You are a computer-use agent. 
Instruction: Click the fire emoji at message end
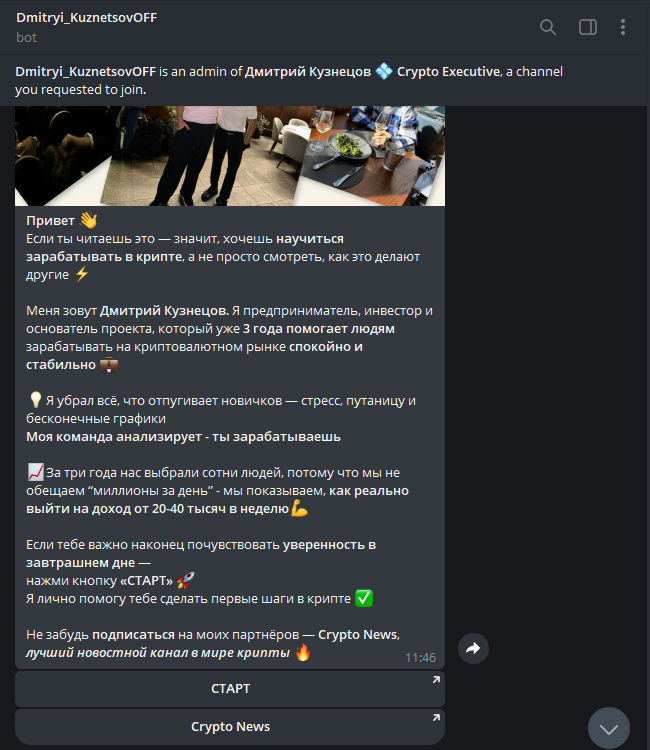[303, 652]
